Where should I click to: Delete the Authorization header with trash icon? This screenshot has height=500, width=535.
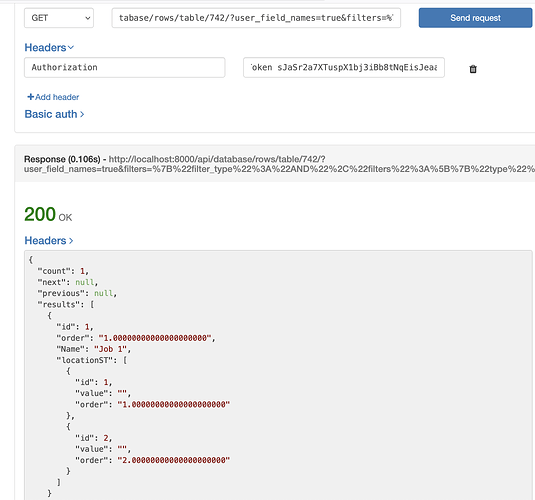point(473,69)
